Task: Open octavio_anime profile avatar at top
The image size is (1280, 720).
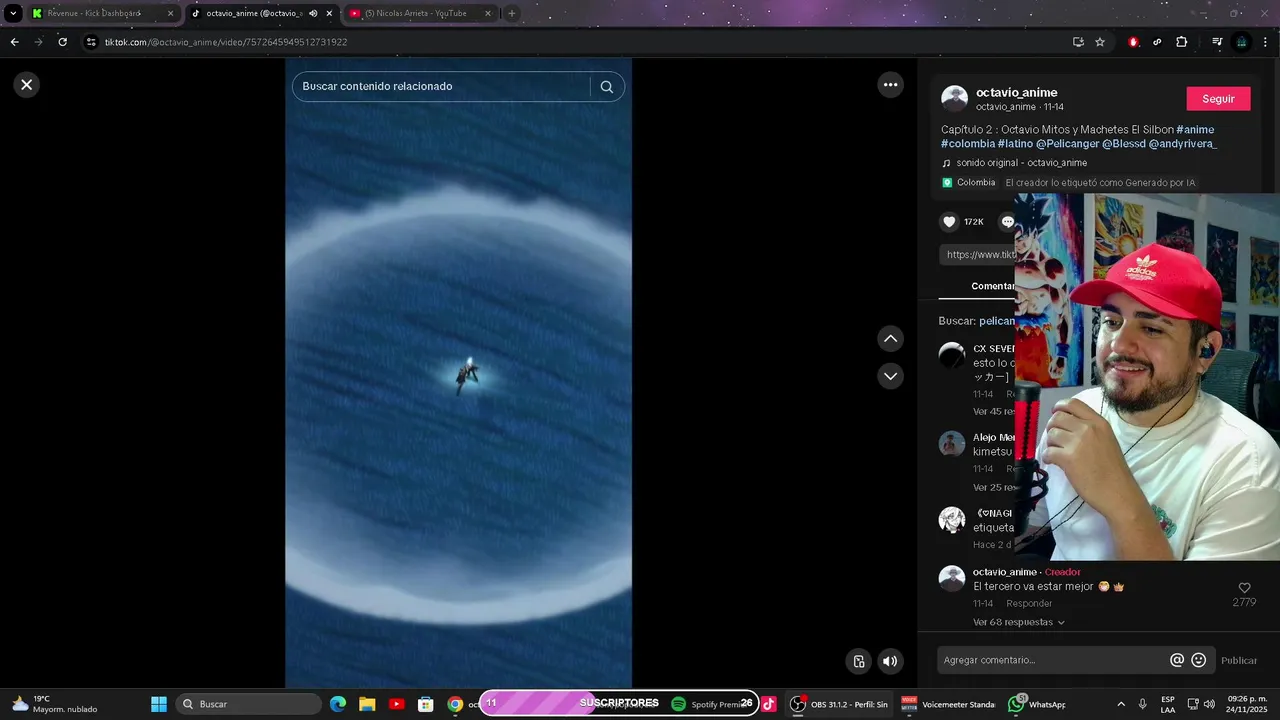Action: (954, 99)
